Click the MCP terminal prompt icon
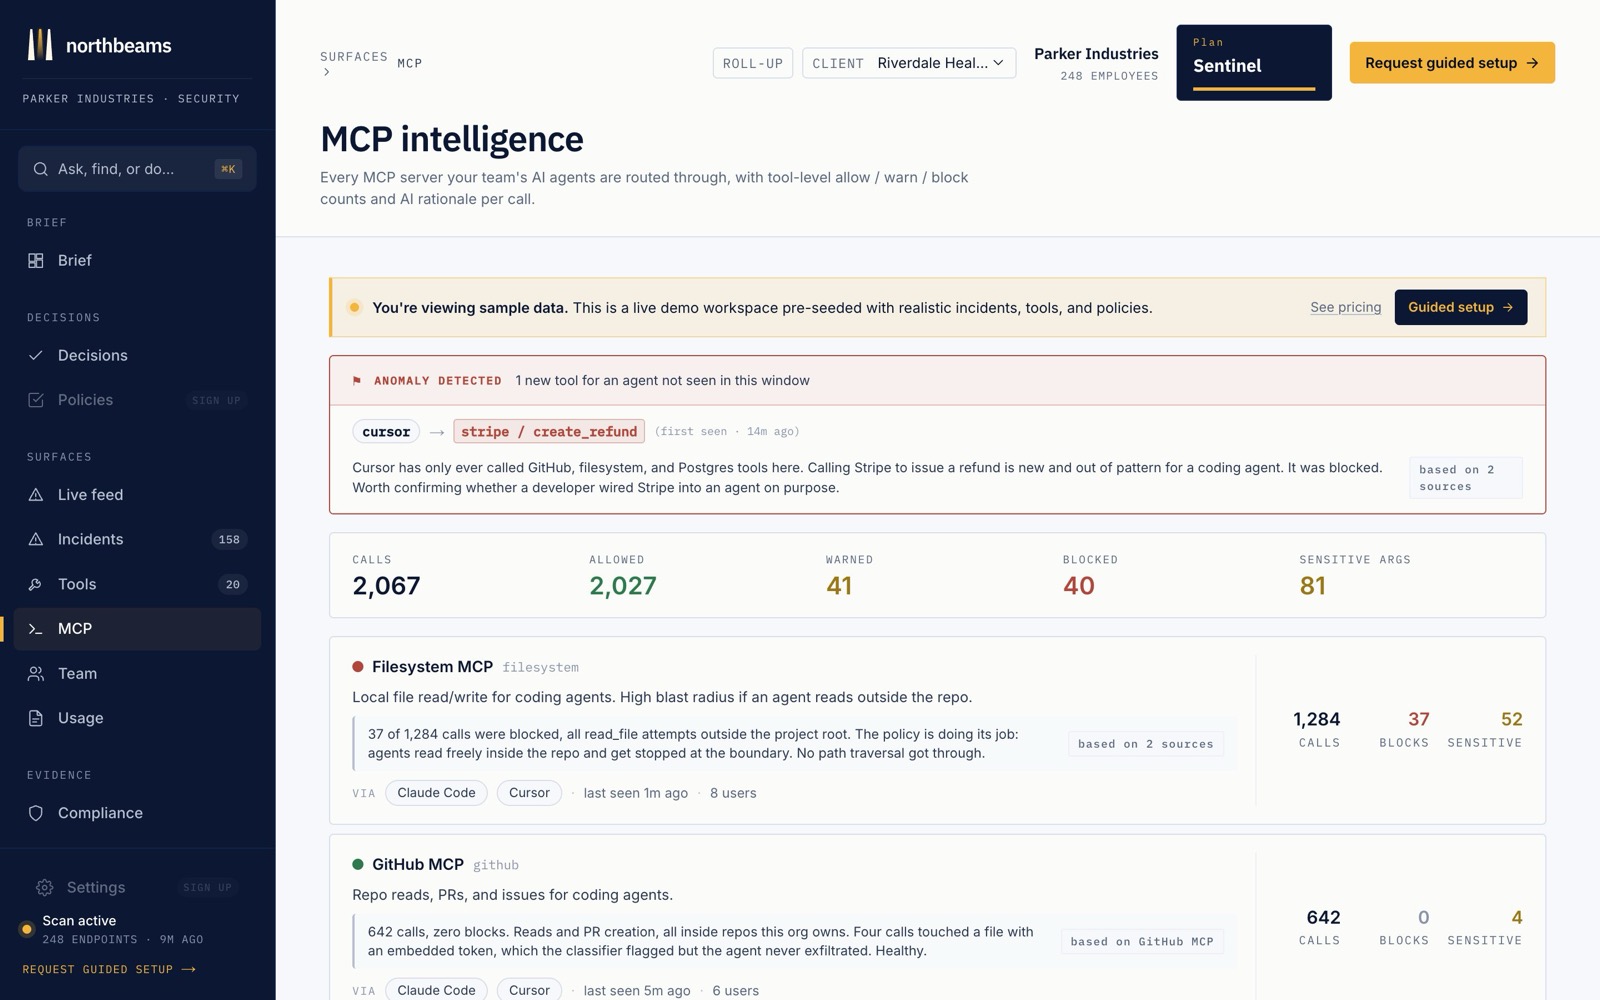Image resolution: width=1600 pixels, height=1000 pixels. click(x=36, y=629)
